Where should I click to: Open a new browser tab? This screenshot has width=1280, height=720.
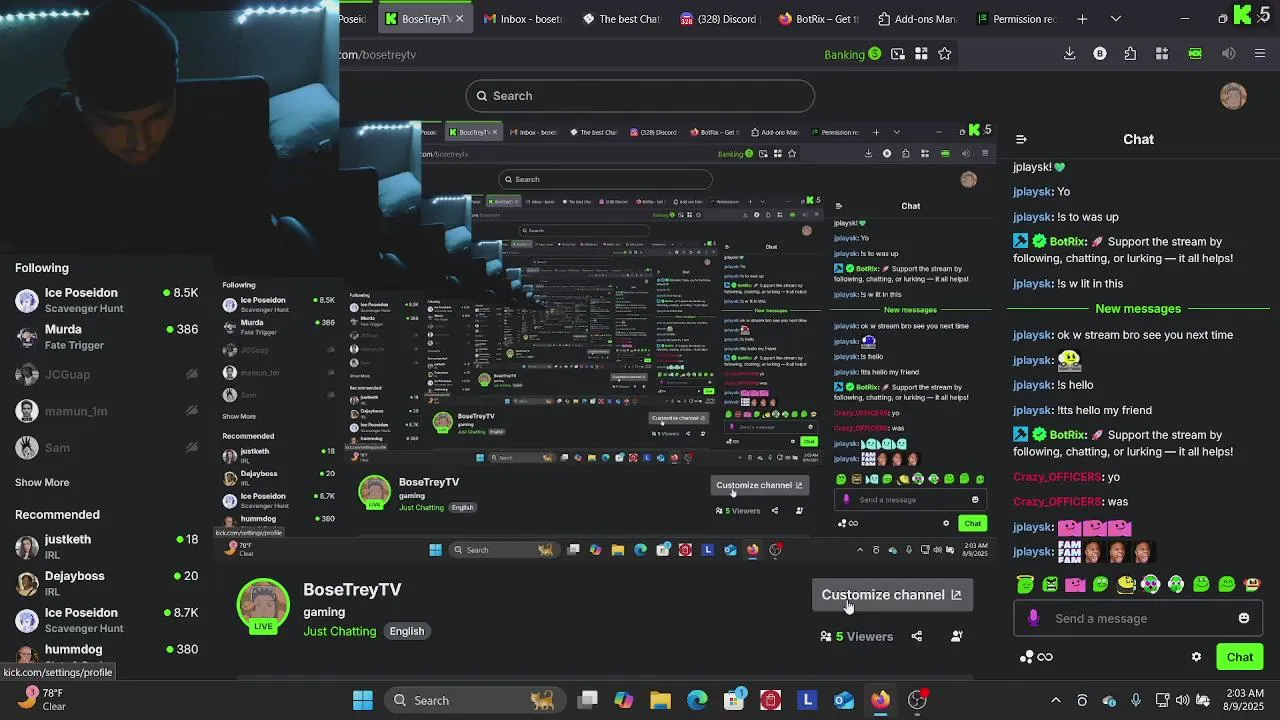click(1082, 19)
